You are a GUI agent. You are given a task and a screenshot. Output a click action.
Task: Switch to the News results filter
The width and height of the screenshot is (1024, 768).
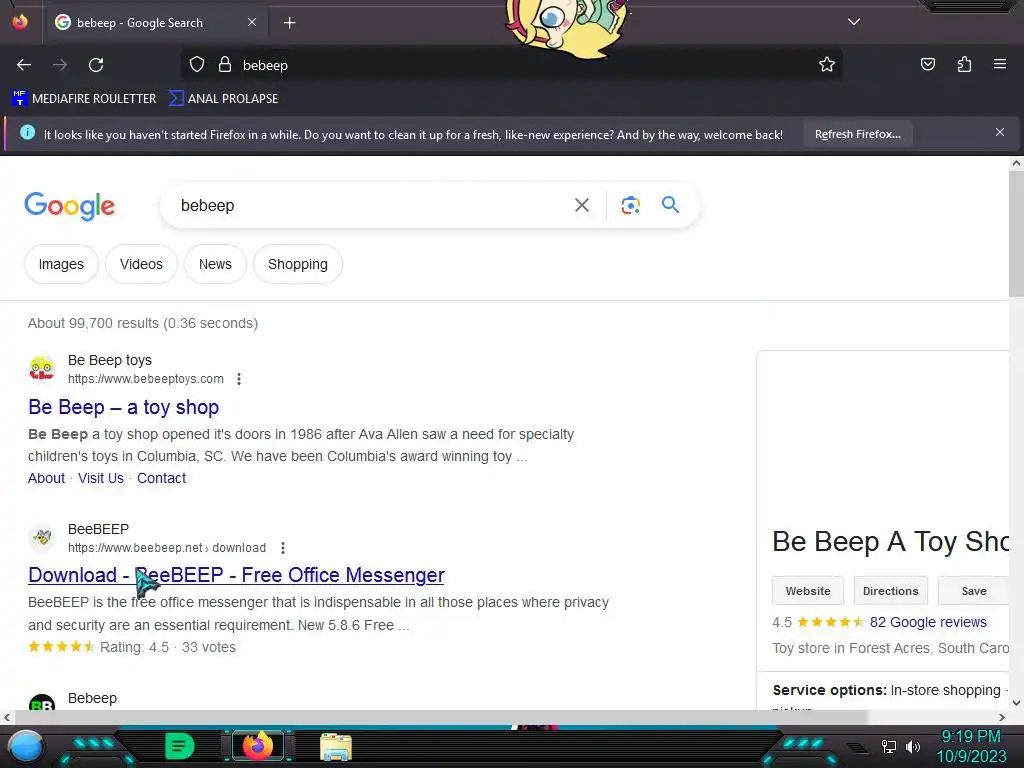point(216,264)
